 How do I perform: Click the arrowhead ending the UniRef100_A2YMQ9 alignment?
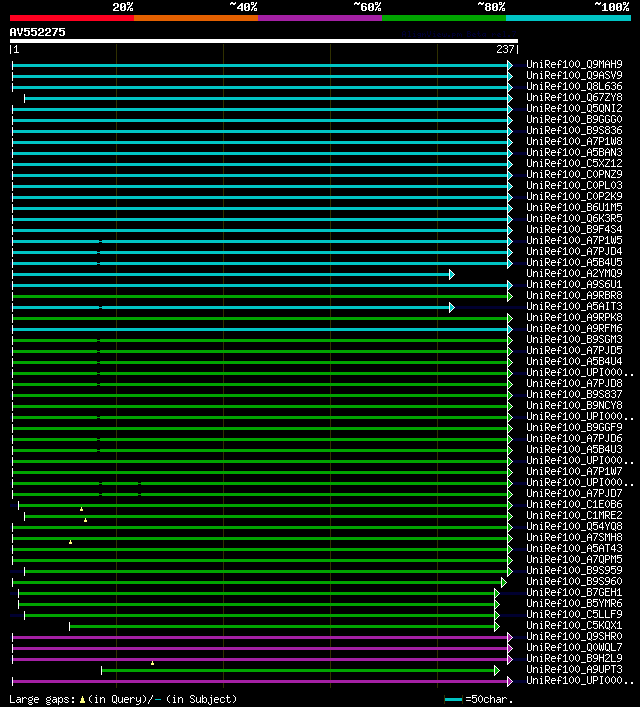[451, 275]
